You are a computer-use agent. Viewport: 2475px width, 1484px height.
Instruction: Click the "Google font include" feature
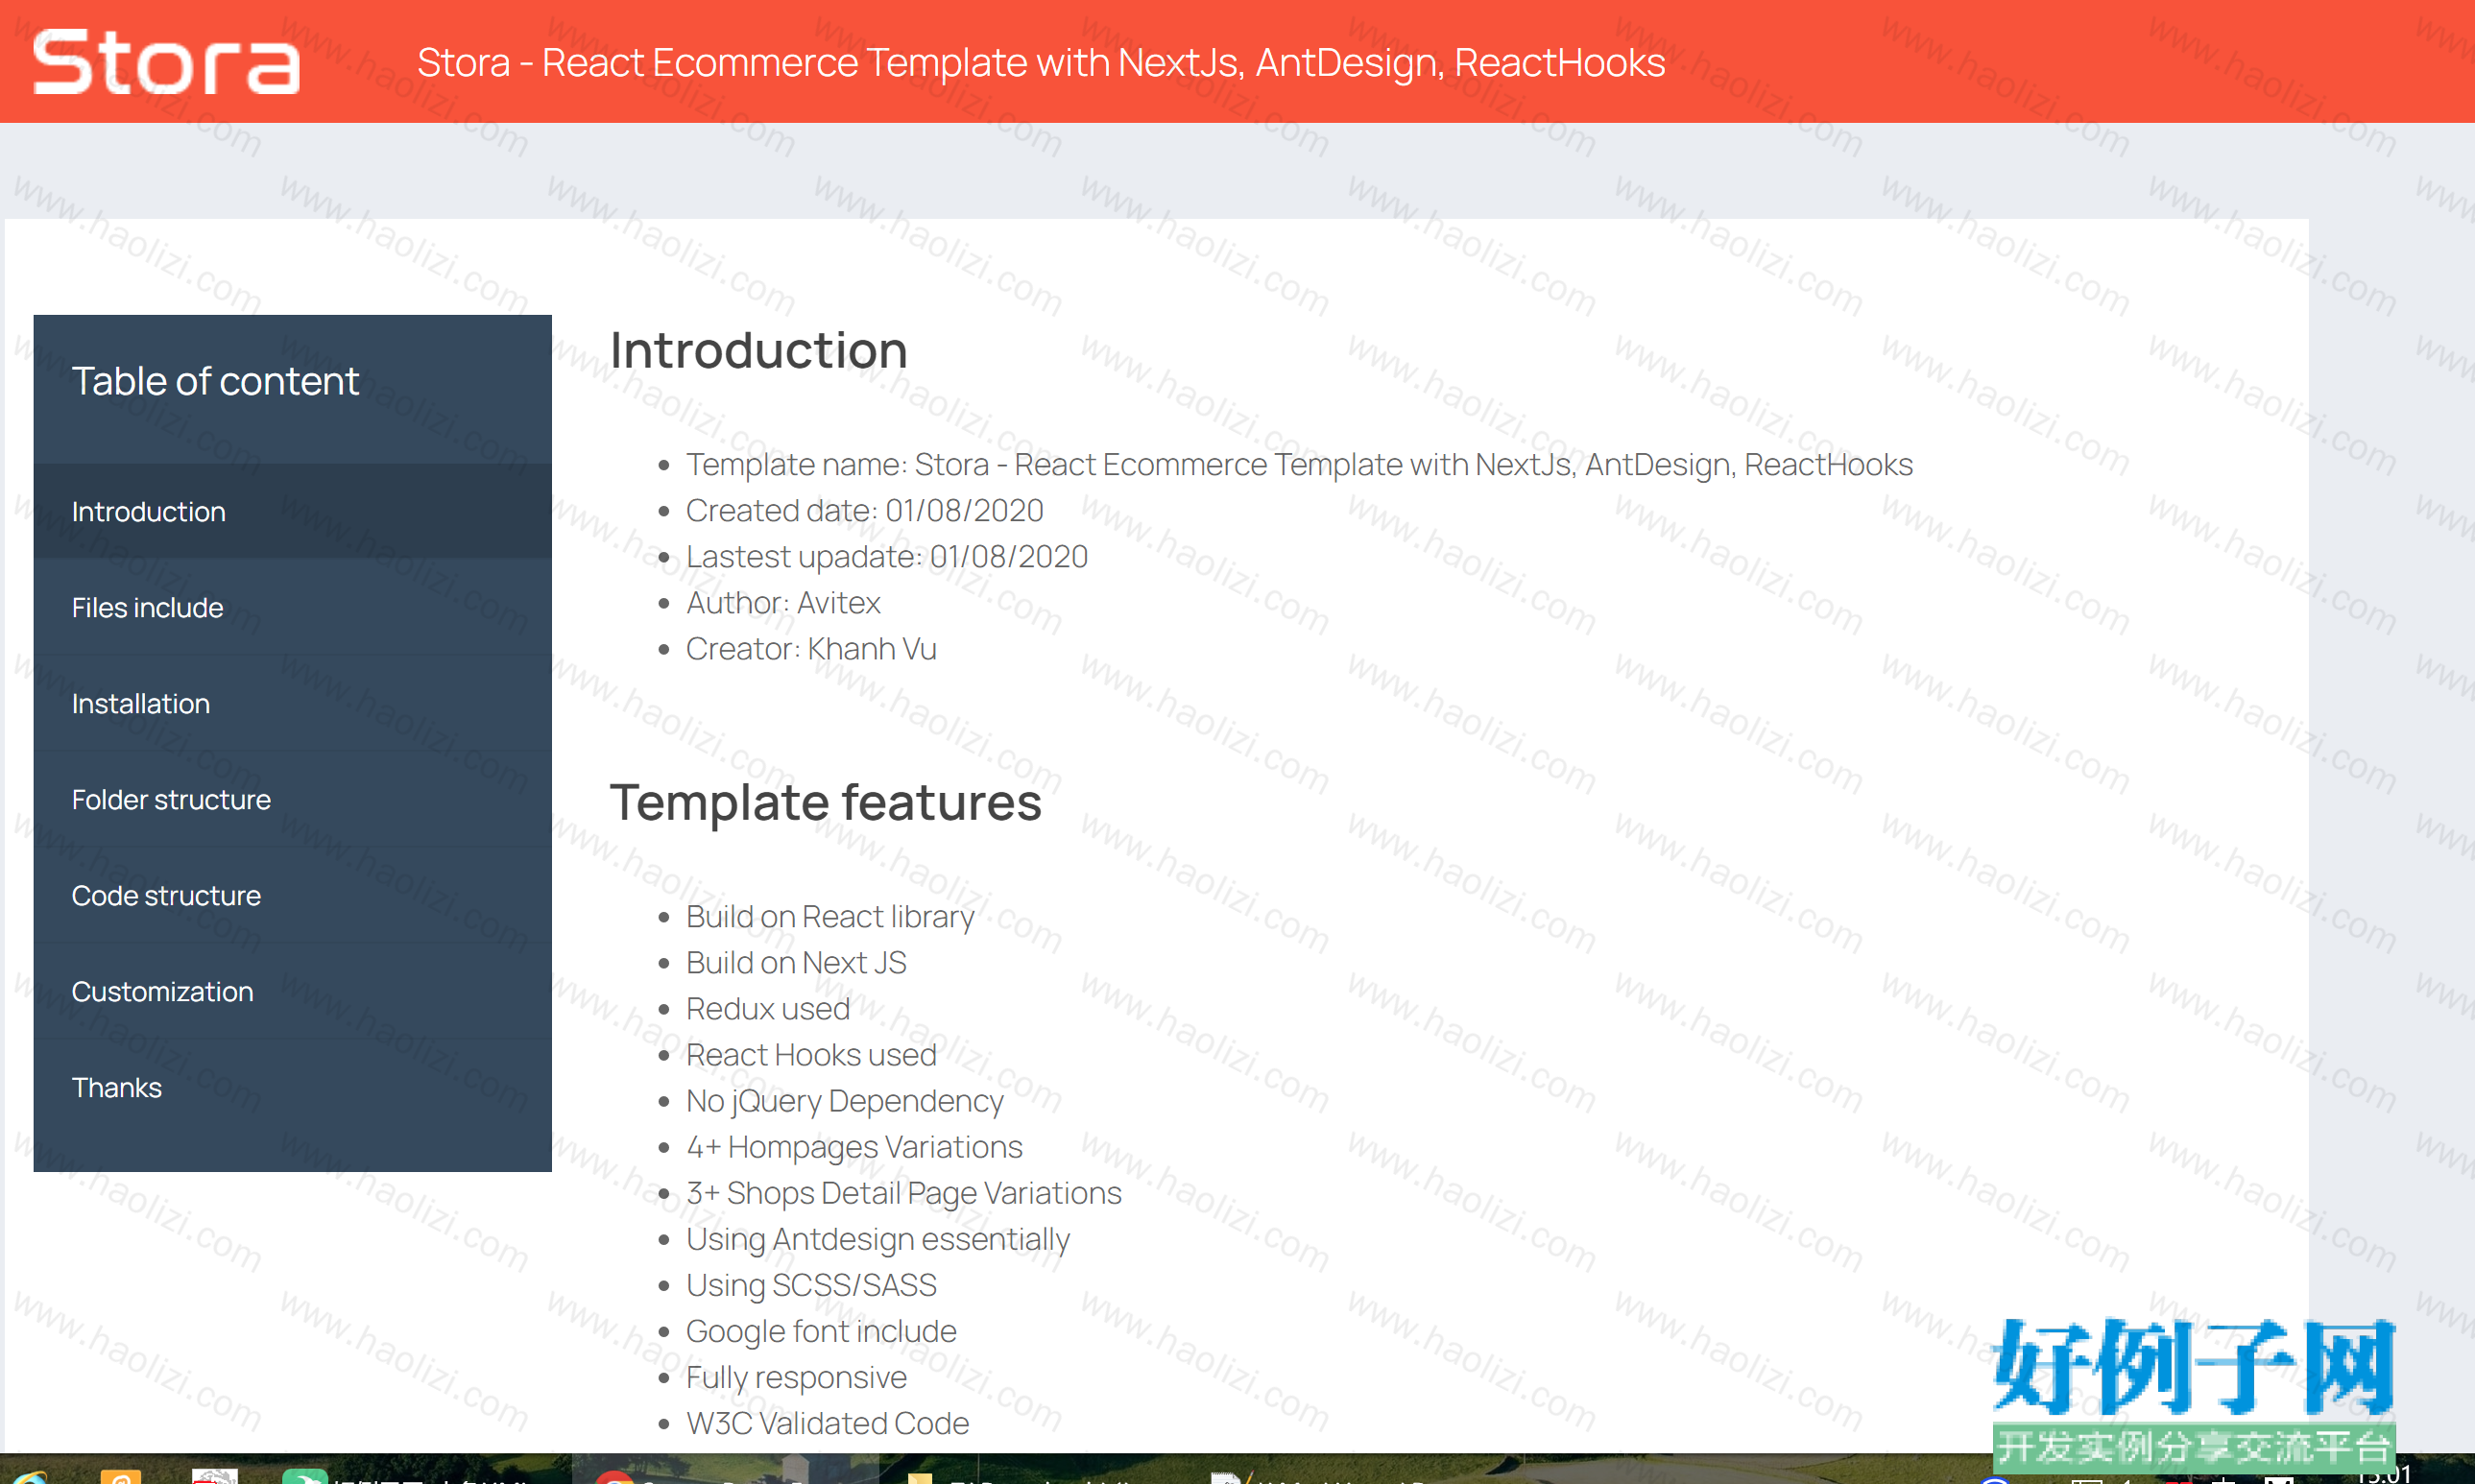pyautogui.click(x=821, y=1330)
